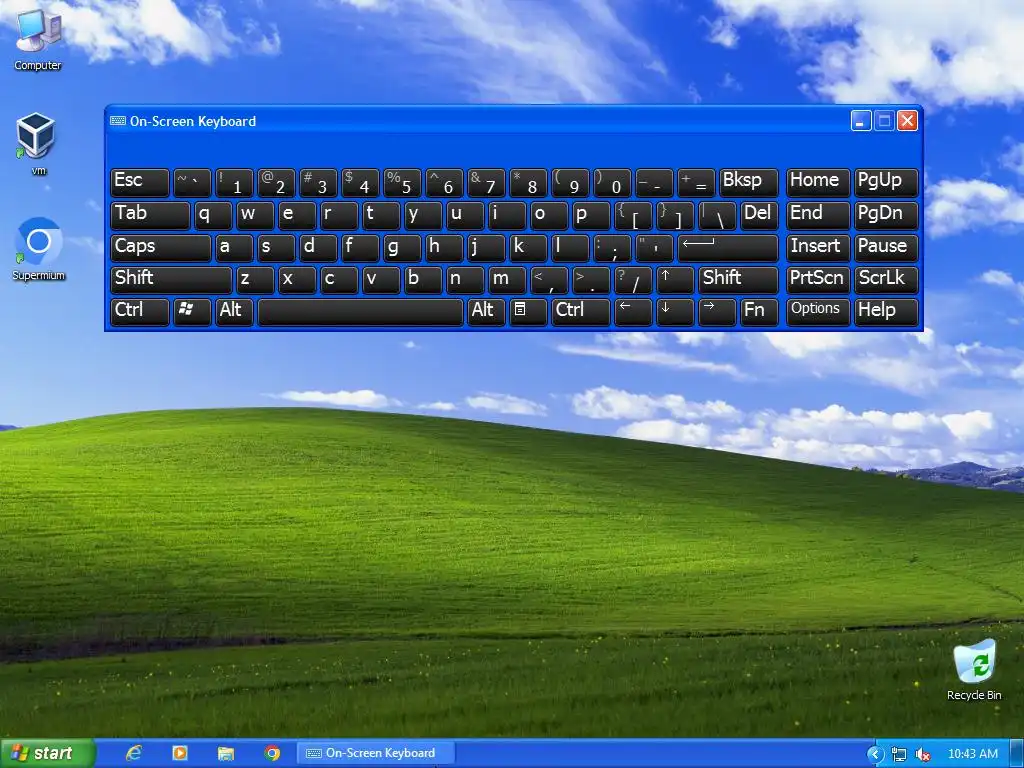The image size is (1024, 768).
Task: Close the On-Screen Keyboard window
Action: (907, 121)
